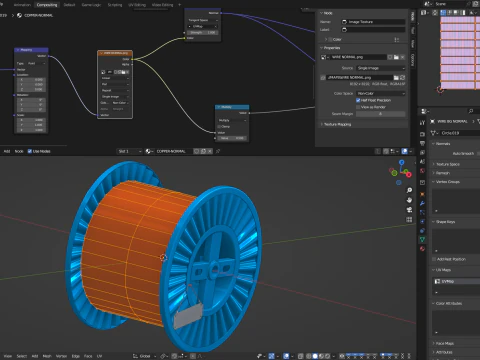Adjust the Normal Map Strength slider
Screen dimensions: 480x360
pyautogui.click(x=203, y=33)
